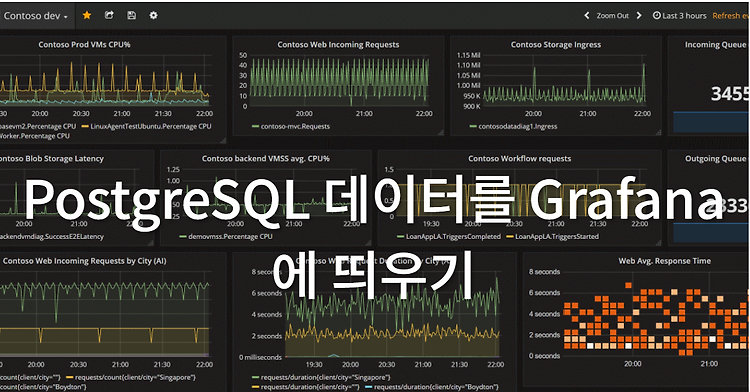Click the Storage Ingress graph area

click(x=564, y=80)
